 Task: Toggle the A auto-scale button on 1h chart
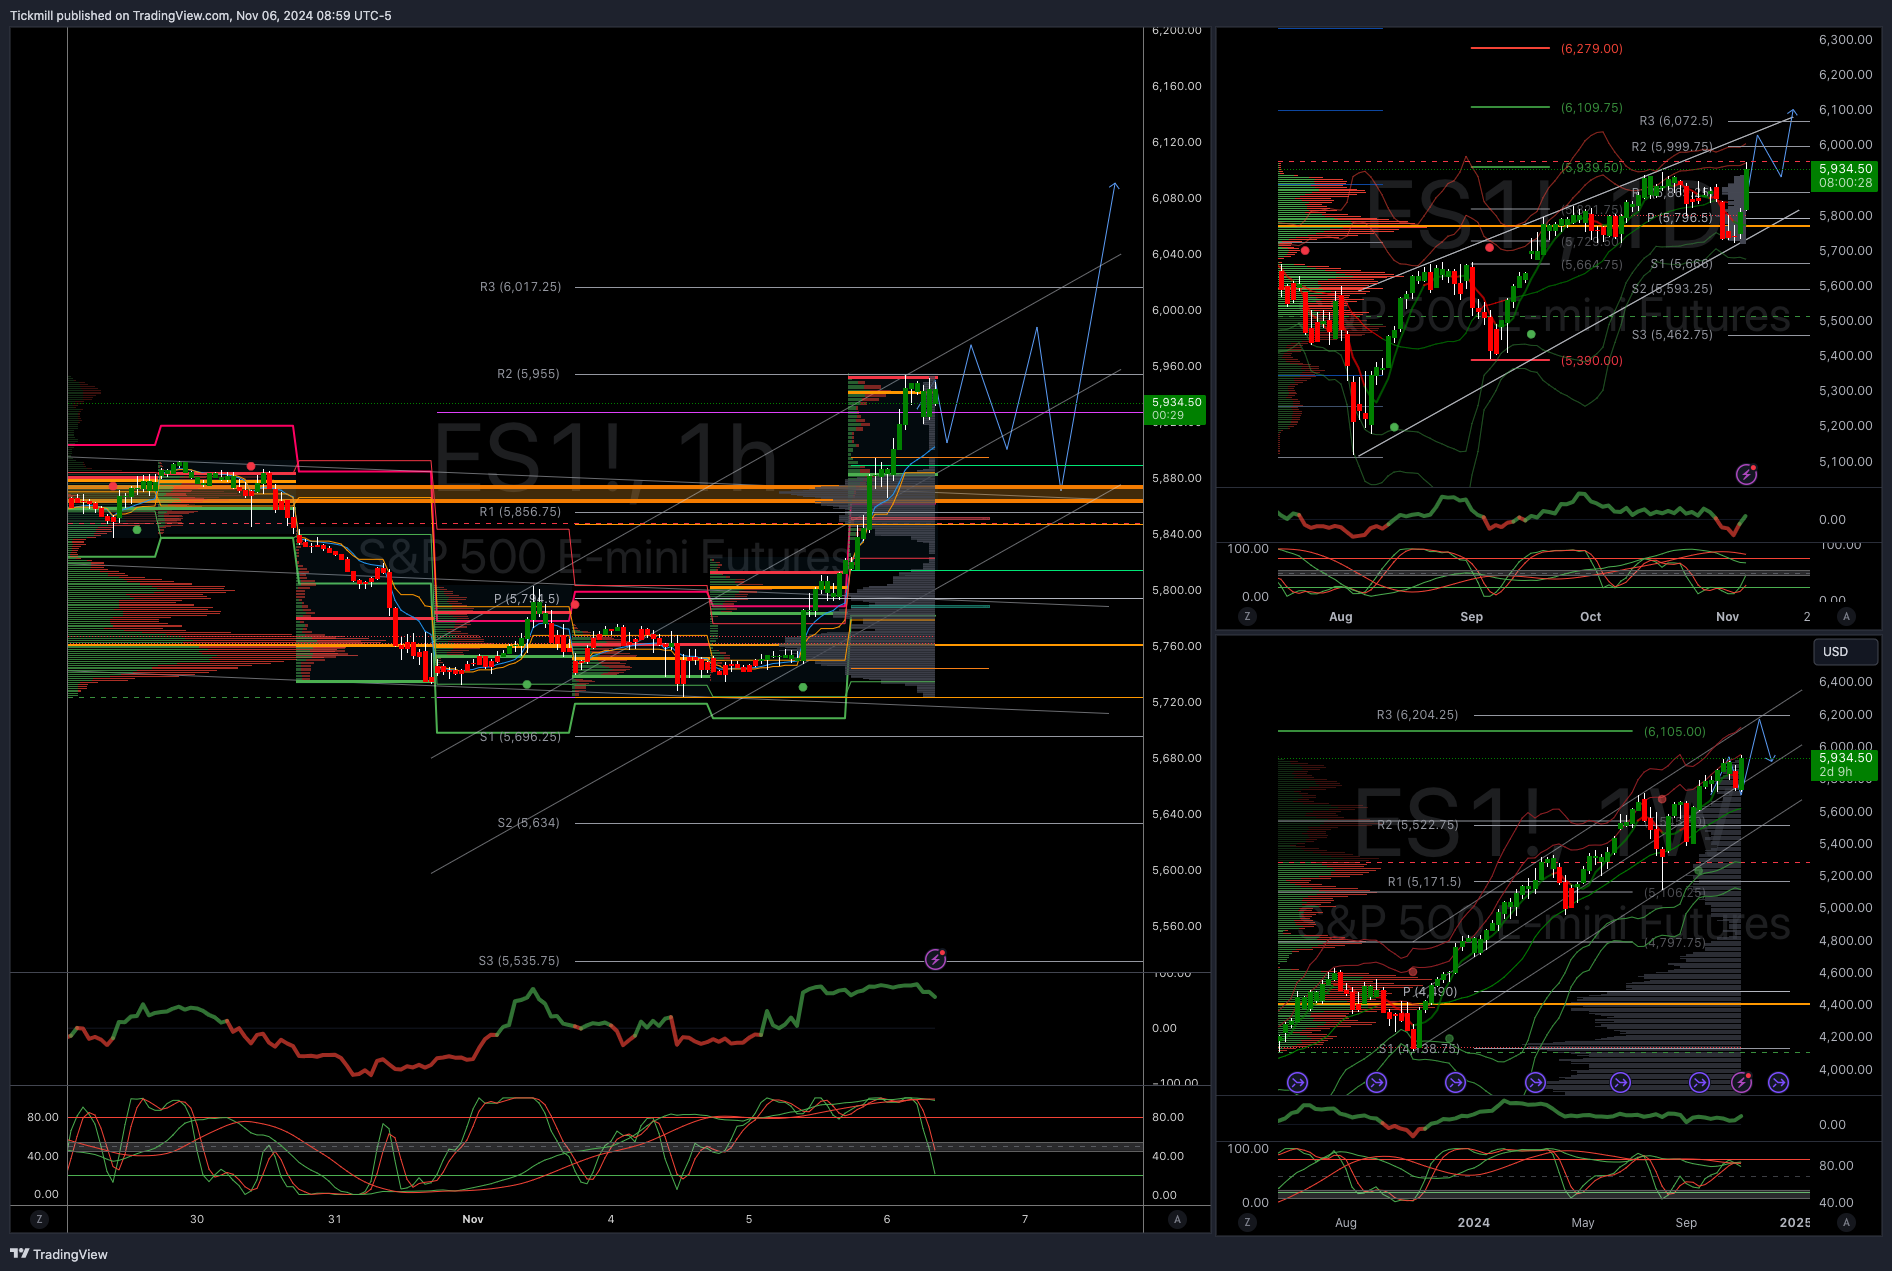1177,1219
